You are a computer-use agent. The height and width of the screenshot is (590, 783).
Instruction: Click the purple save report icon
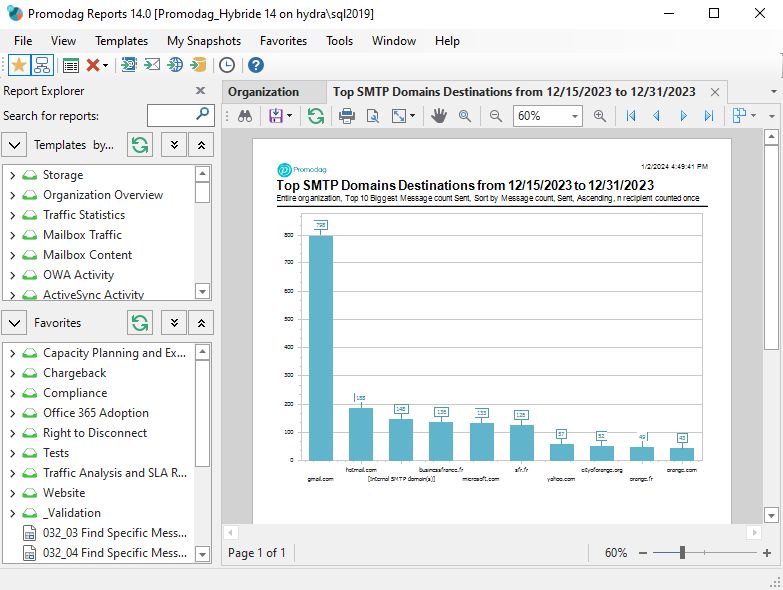click(276, 116)
